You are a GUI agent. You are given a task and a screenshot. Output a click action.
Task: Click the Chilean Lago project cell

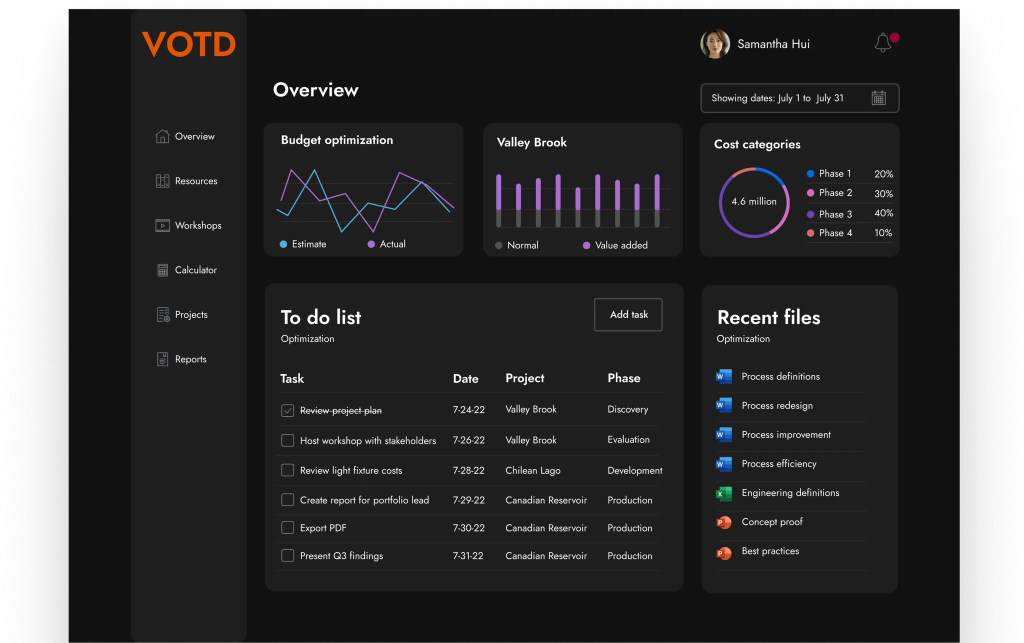[533, 470]
